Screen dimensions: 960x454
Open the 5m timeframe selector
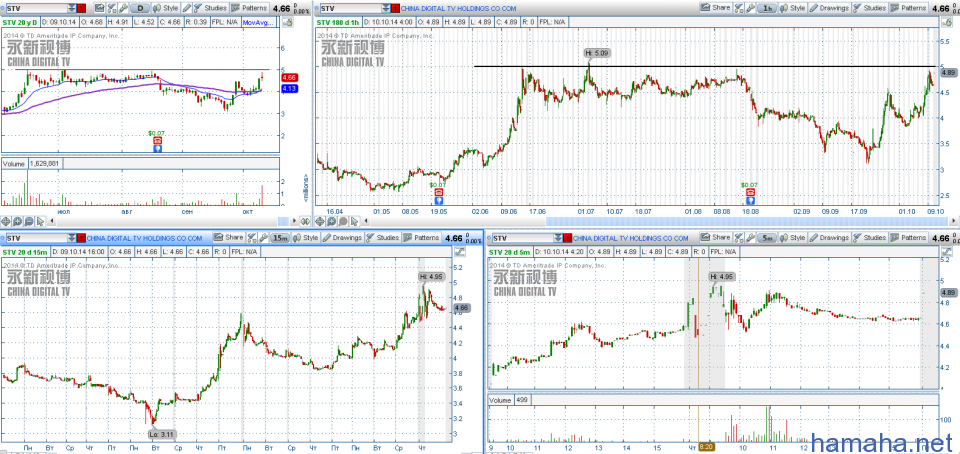tap(768, 238)
